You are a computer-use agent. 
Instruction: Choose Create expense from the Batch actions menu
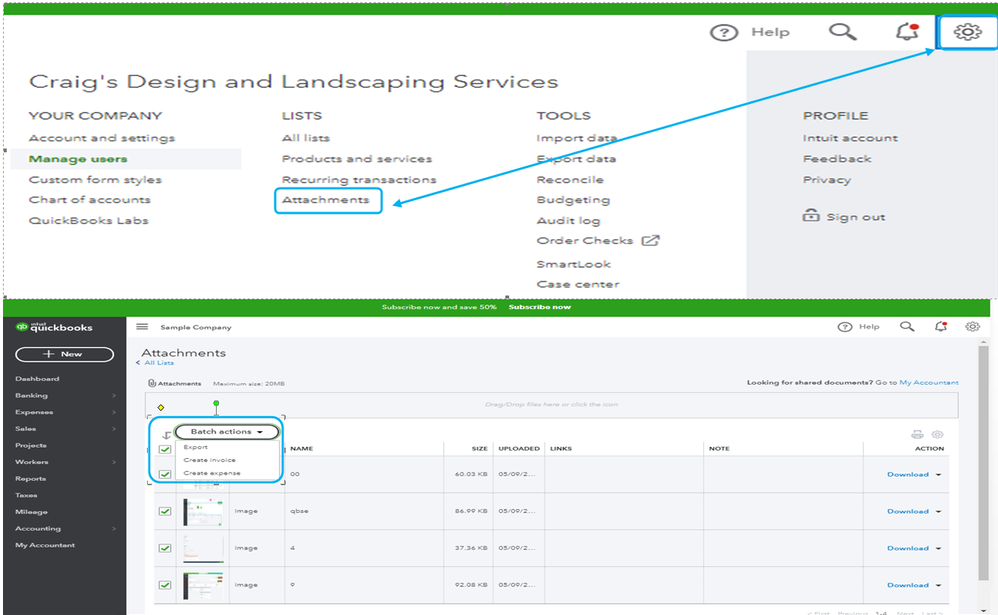pos(212,473)
